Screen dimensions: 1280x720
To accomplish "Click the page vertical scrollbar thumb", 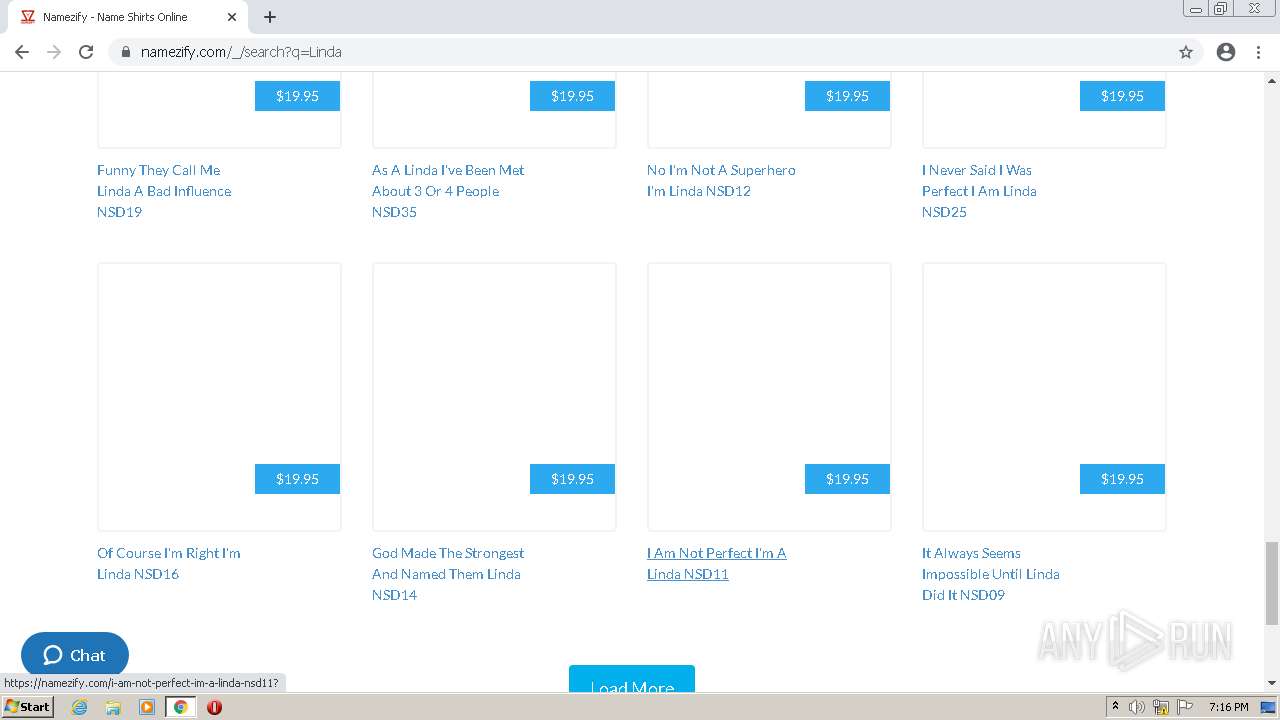I will [1271, 583].
